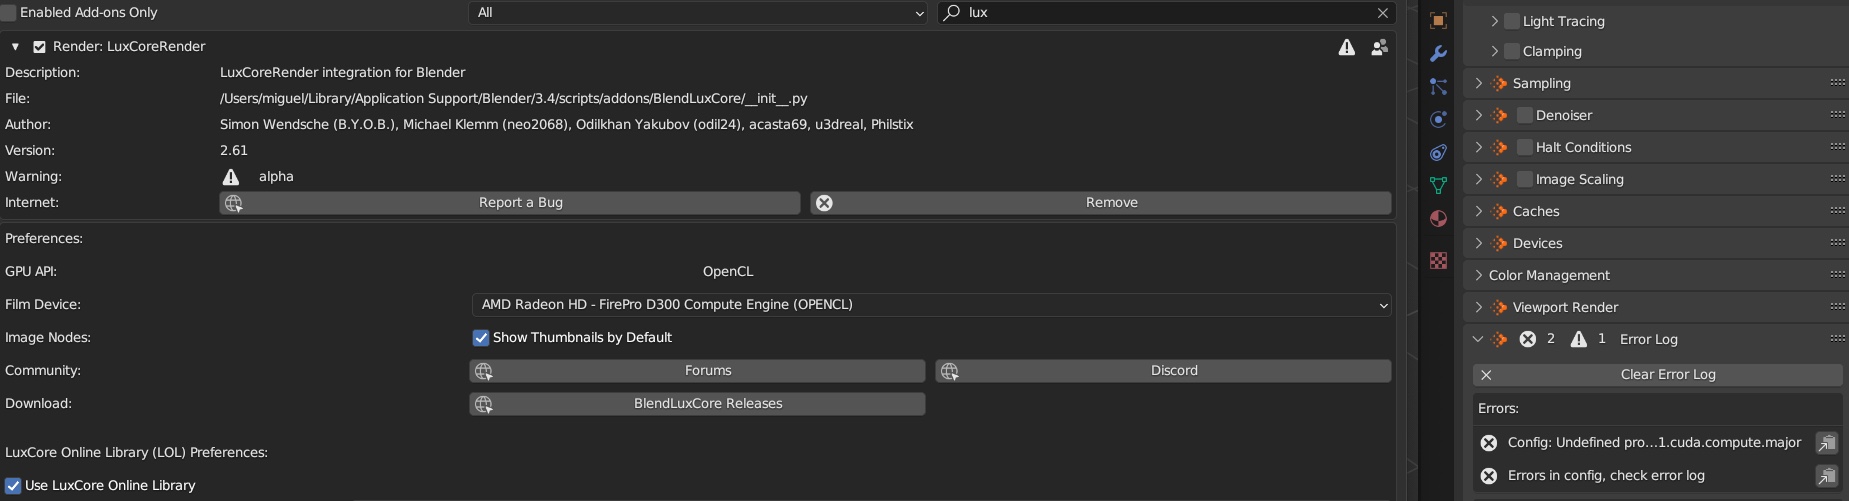Viewport: 1849px width, 501px height.
Task: Enable the Denoiser panel checkbox
Action: tap(1524, 115)
